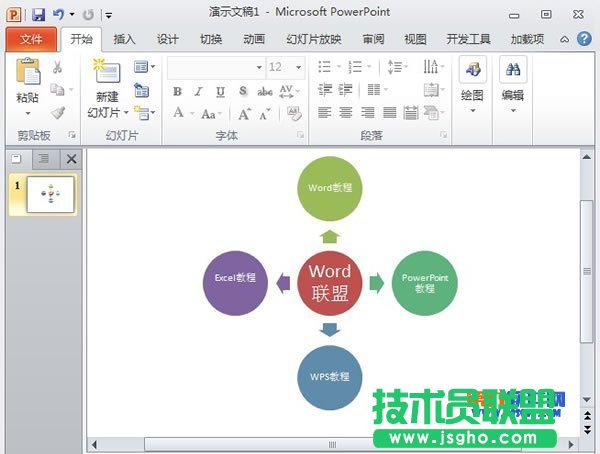The height and width of the screenshot is (454, 600).
Task: Toggle Strikethrough formatting
Action: 264,91
